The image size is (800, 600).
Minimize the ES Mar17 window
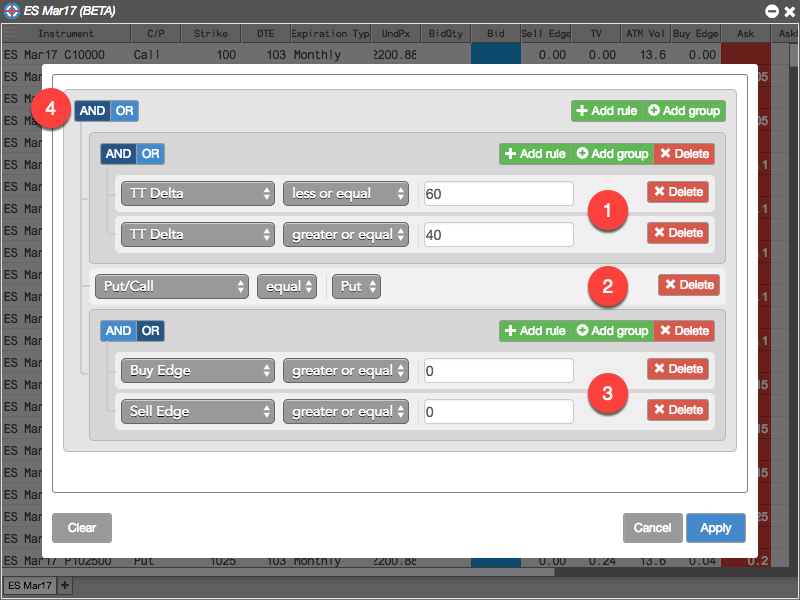click(771, 11)
